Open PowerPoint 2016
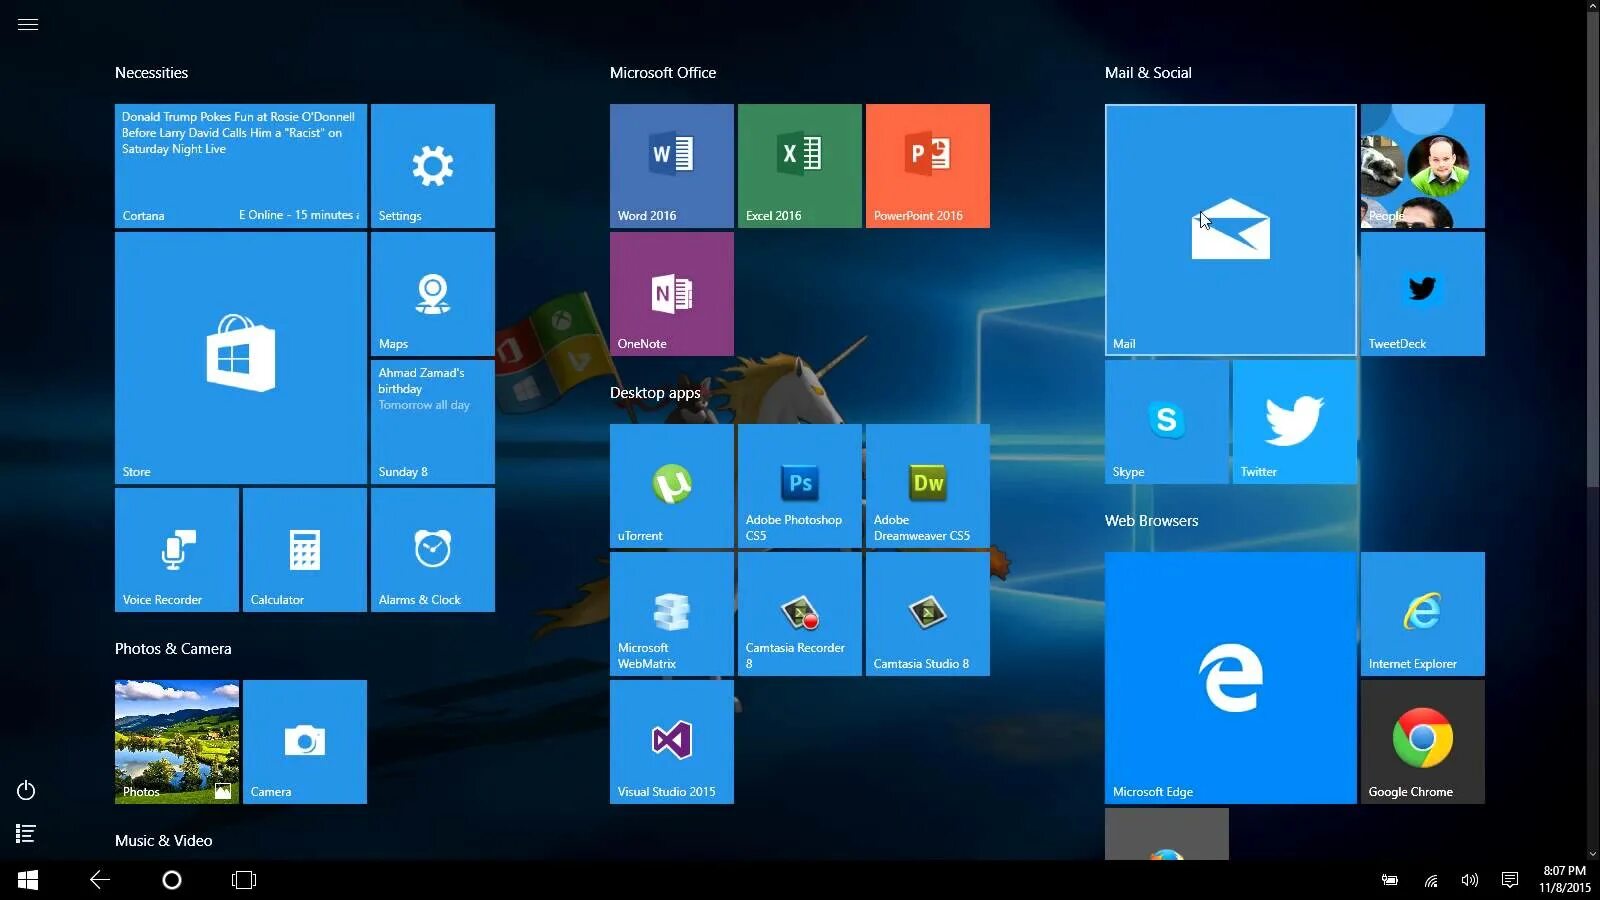The height and width of the screenshot is (900, 1600). [x=928, y=166]
